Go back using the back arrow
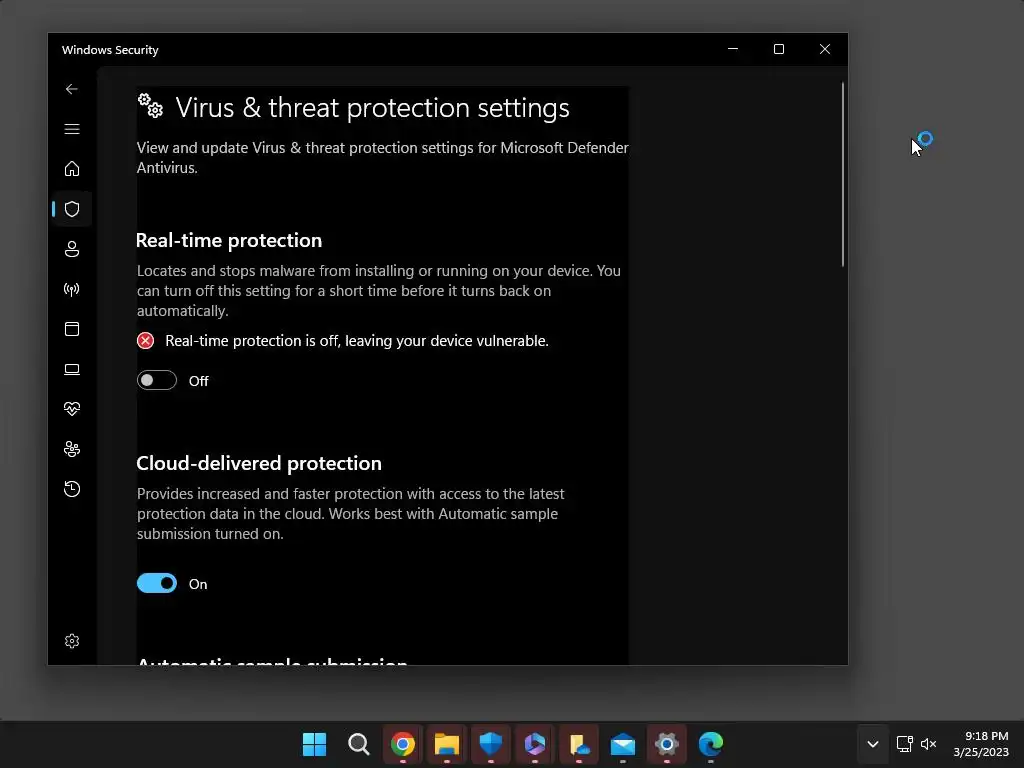The height and width of the screenshot is (768, 1024). click(72, 89)
